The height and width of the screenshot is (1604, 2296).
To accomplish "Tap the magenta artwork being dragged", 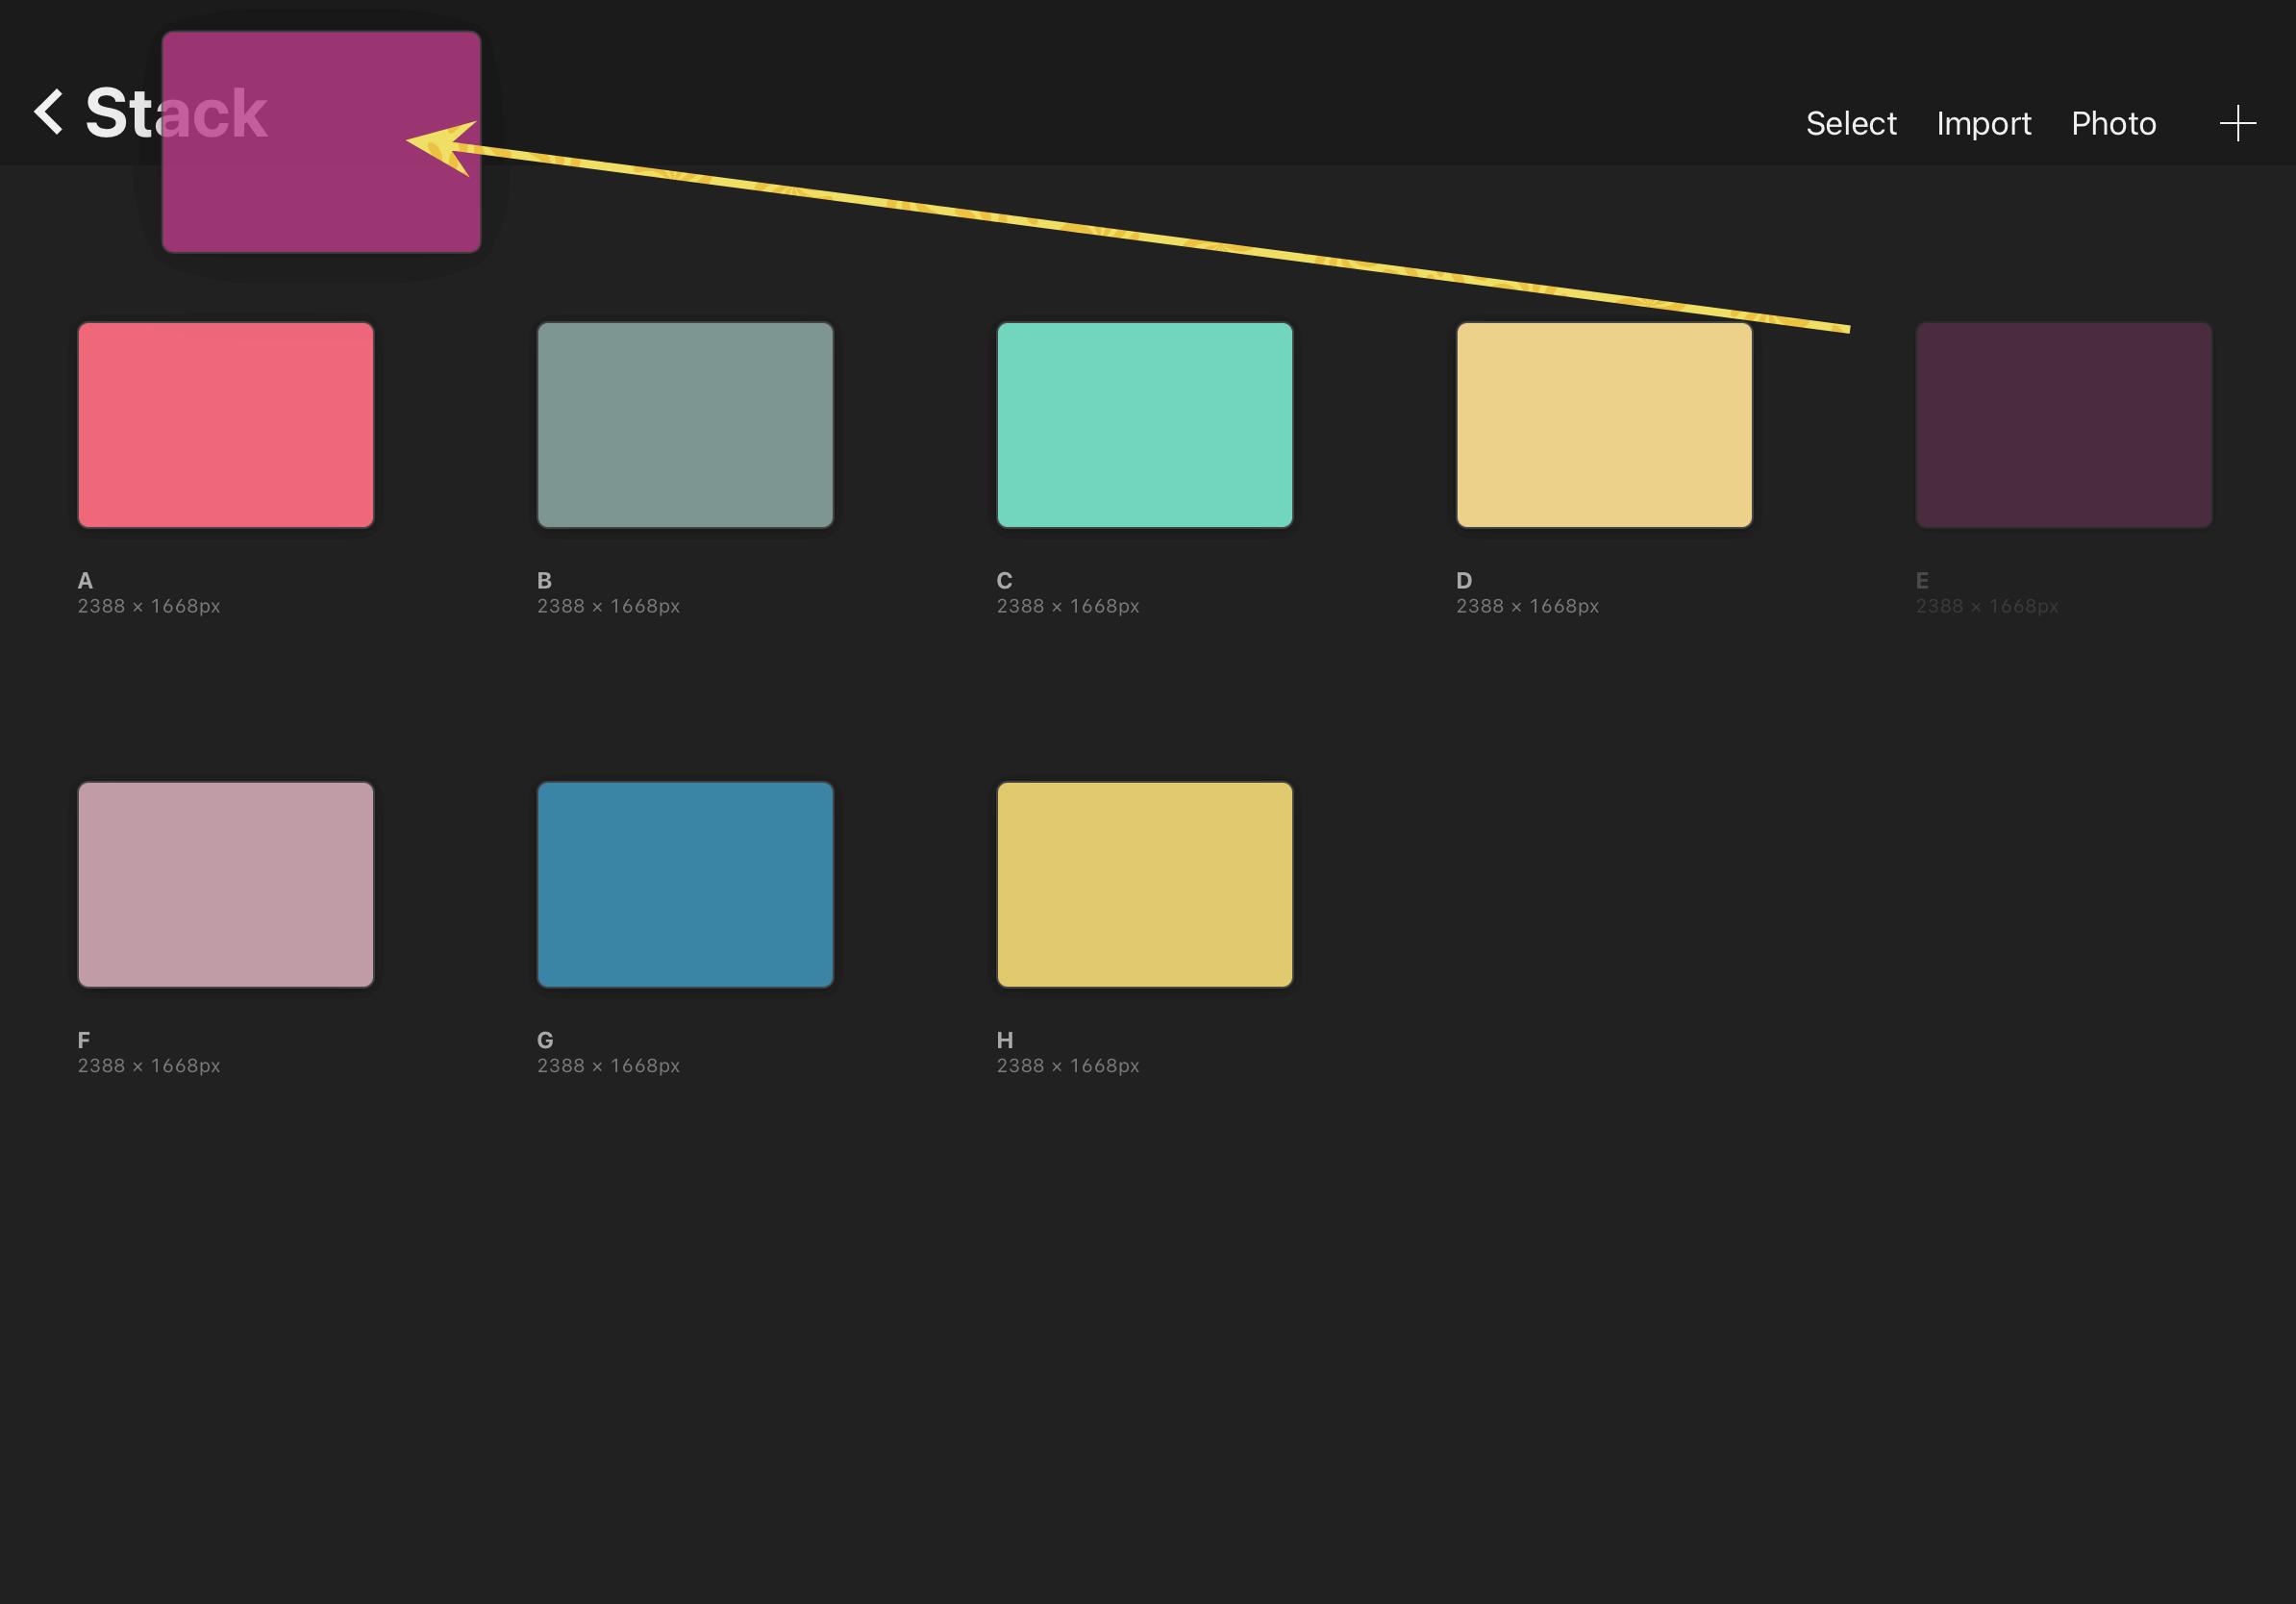I will click(322, 140).
